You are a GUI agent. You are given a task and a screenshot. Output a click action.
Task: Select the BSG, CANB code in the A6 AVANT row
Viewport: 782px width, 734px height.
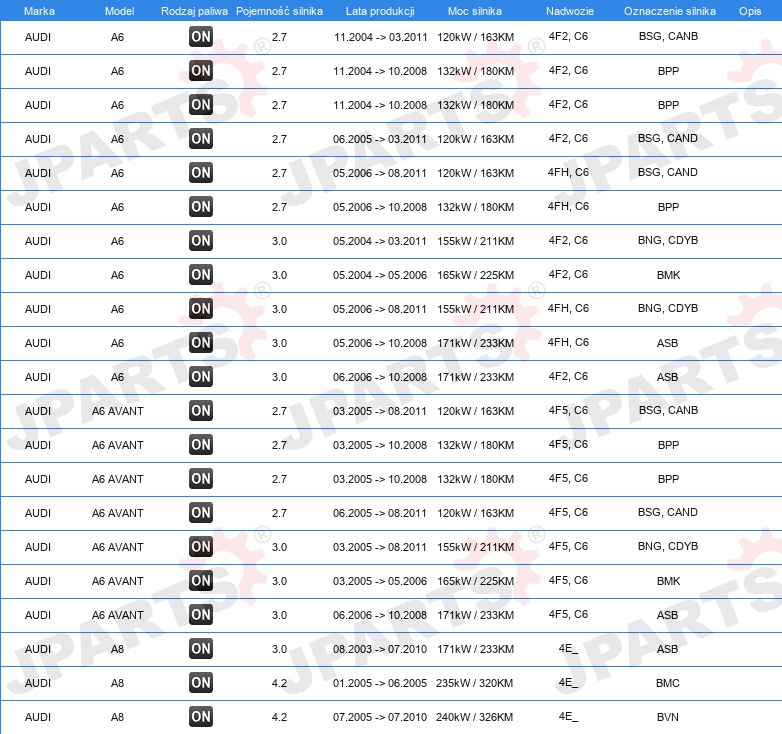[668, 410]
